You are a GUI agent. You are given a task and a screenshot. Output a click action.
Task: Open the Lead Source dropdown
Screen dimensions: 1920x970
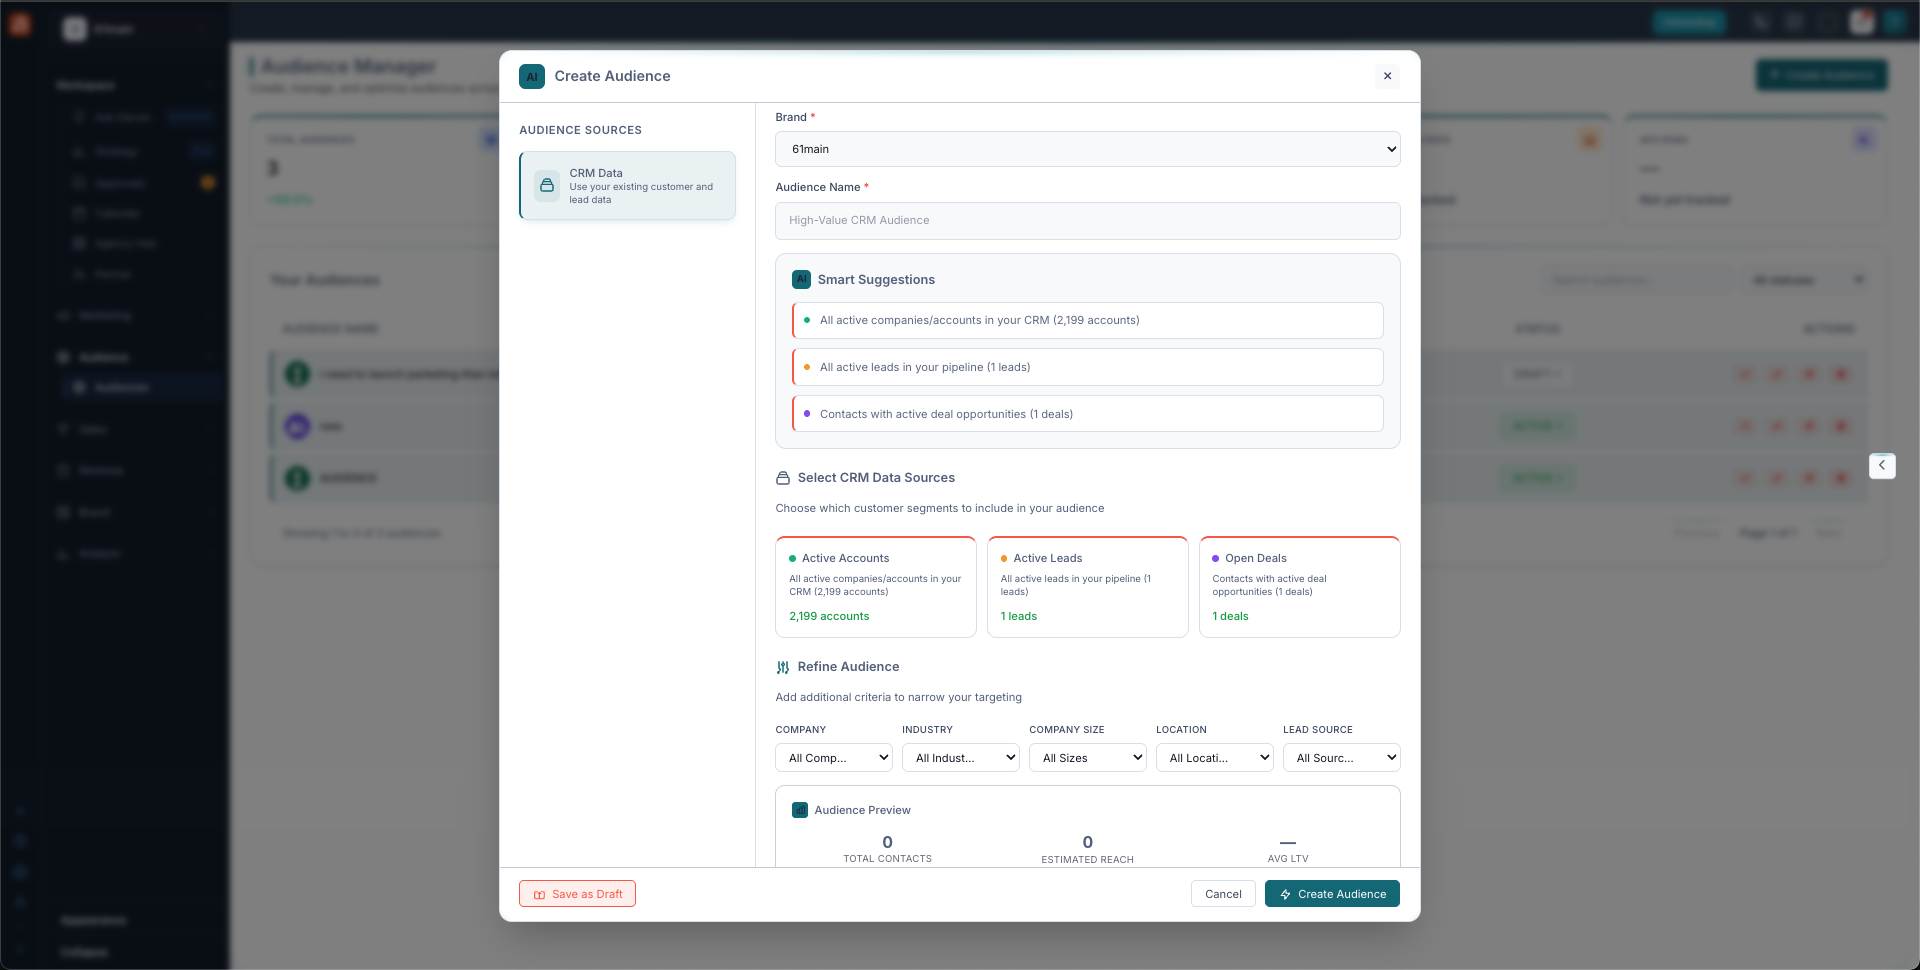tap(1341, 758)
